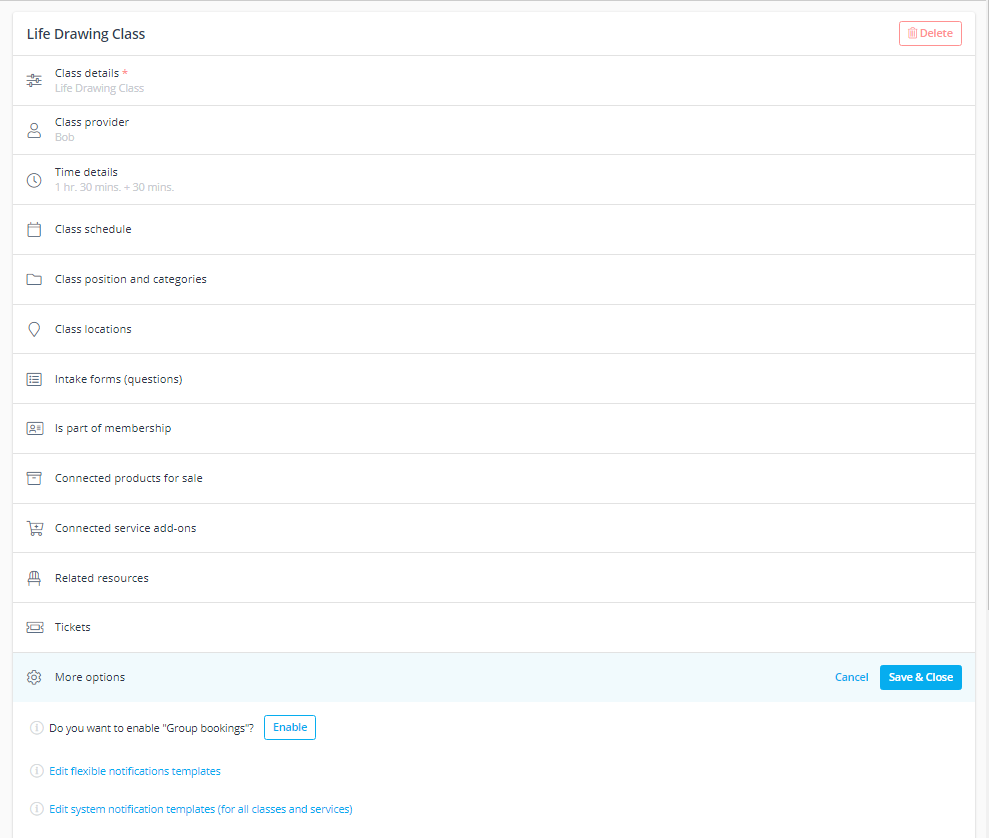Click the membership card icon
Image resolution: width=989 pixels, height=838 pixels.
pos(34,428)
